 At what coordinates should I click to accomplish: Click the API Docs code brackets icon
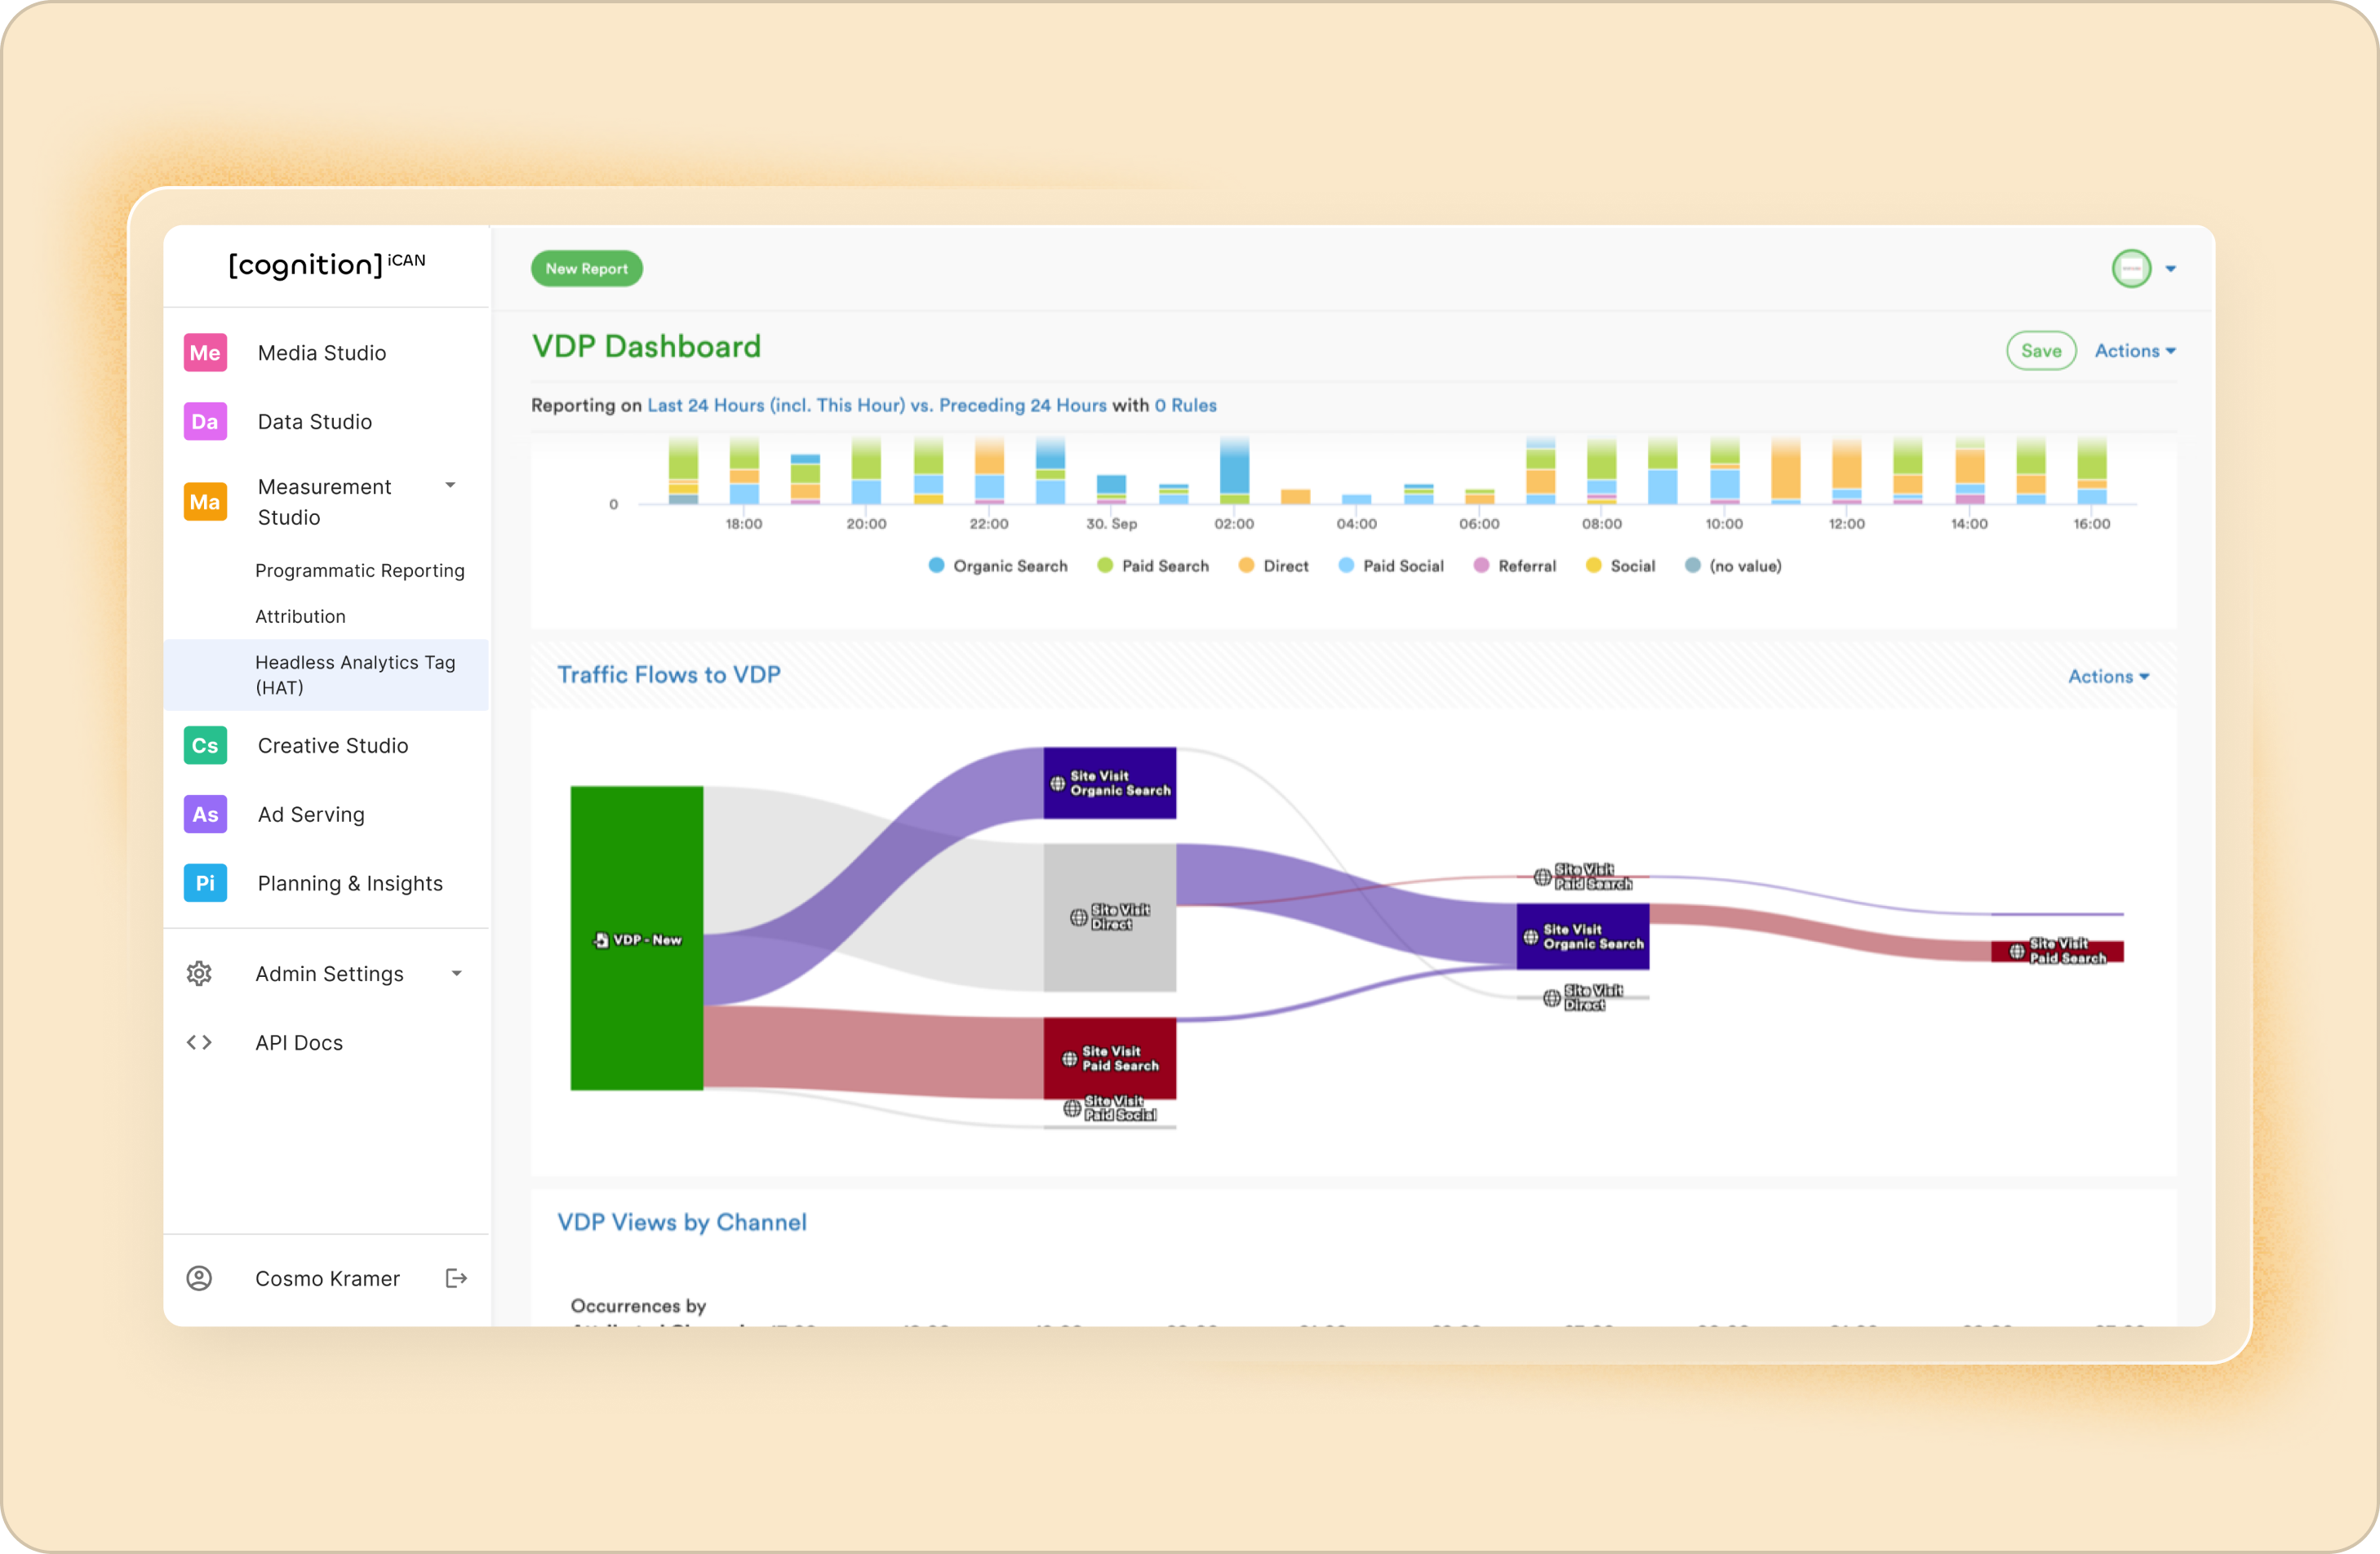click(x=199, y=1043)
